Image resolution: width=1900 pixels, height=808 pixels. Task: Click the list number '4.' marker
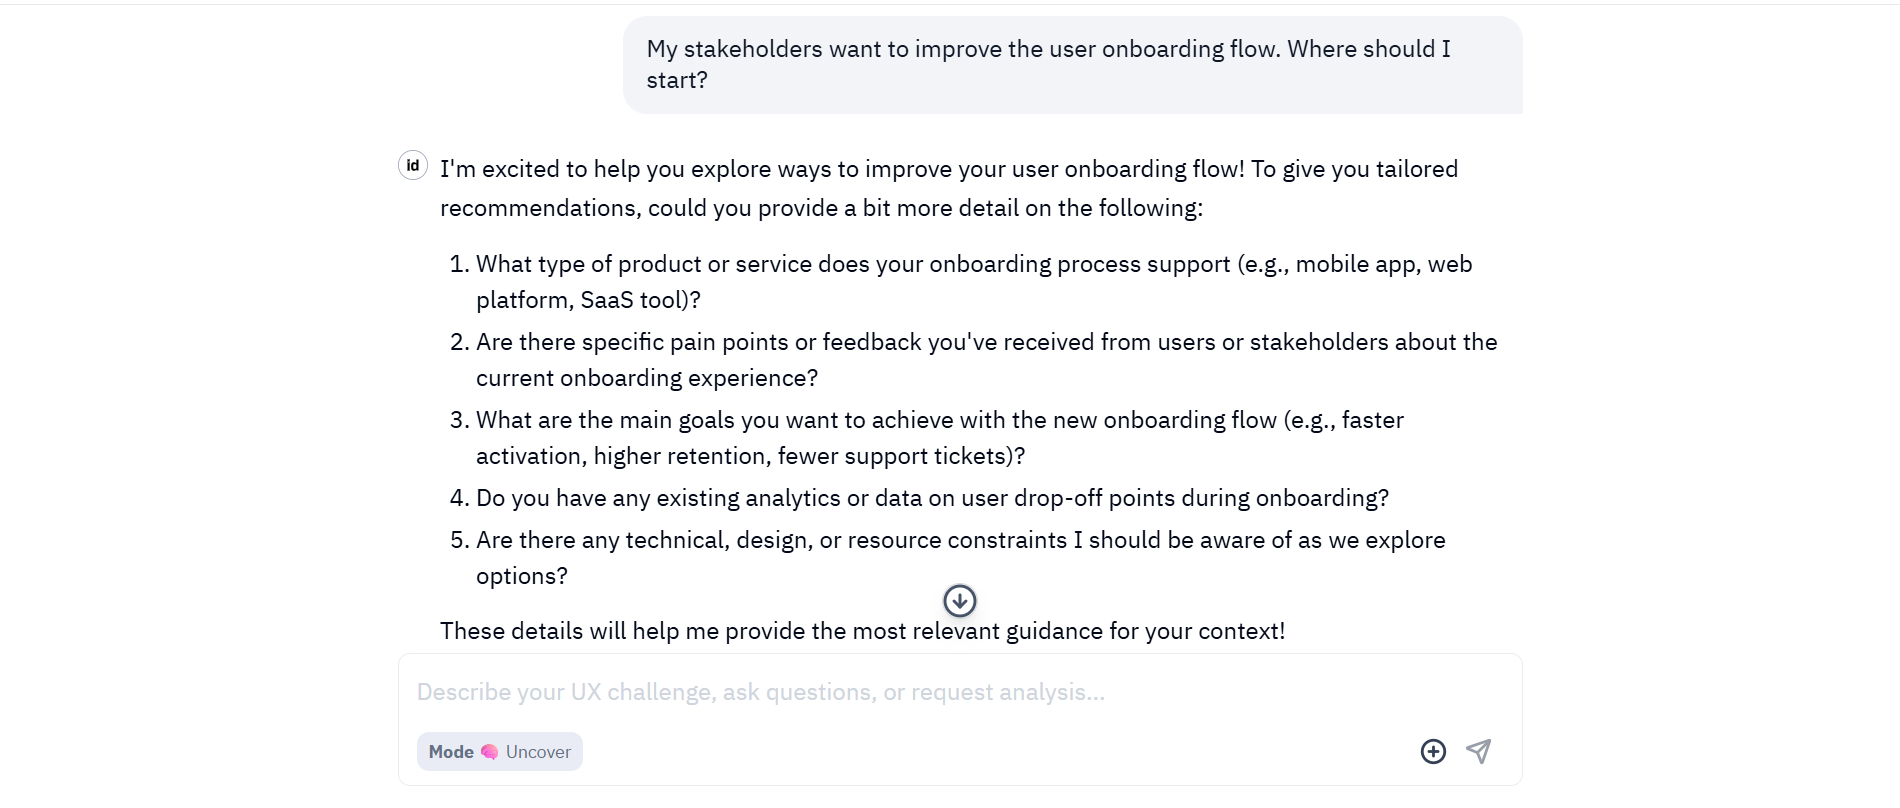point(459,498)
